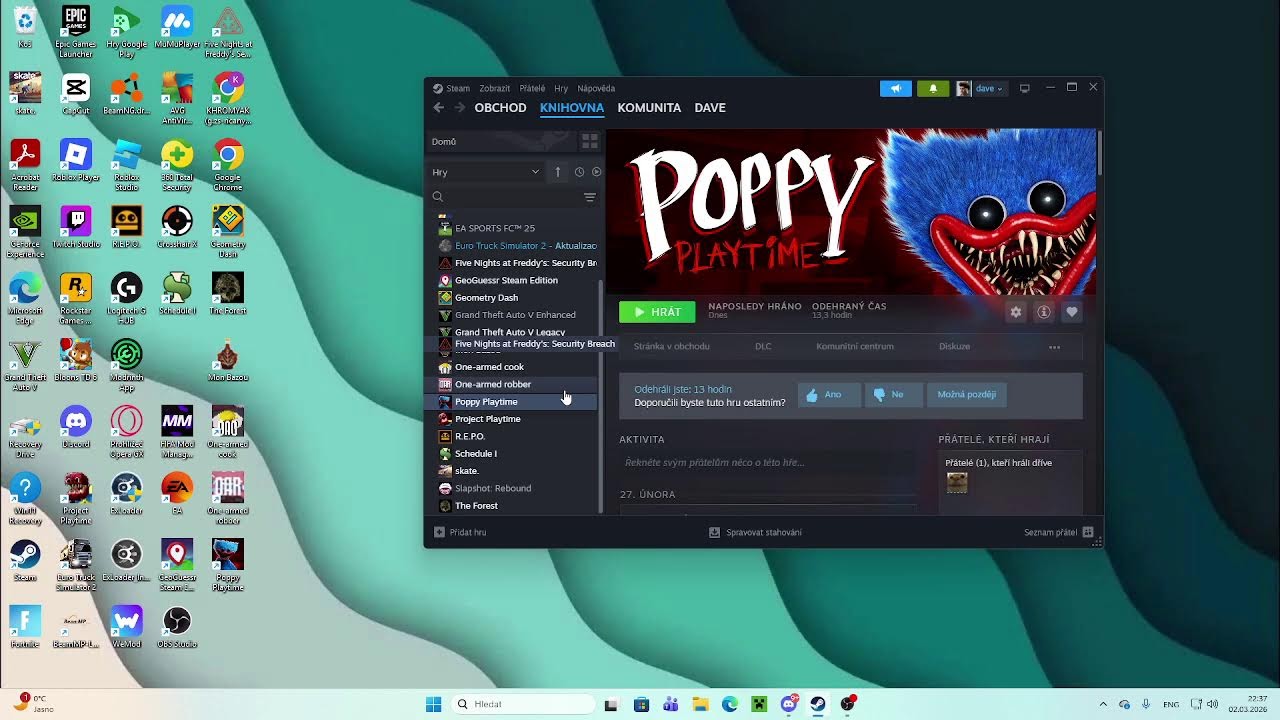
Task: Switch to Big Picture mode monitor icon
Action: pyautogui.click(x=1024, y=88)
